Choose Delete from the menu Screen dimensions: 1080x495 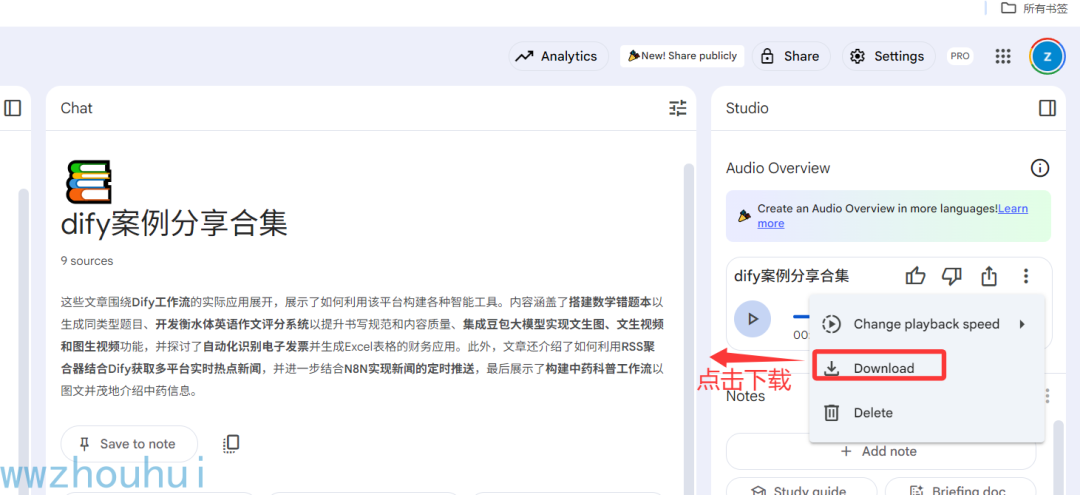click(x=926, y=413)
